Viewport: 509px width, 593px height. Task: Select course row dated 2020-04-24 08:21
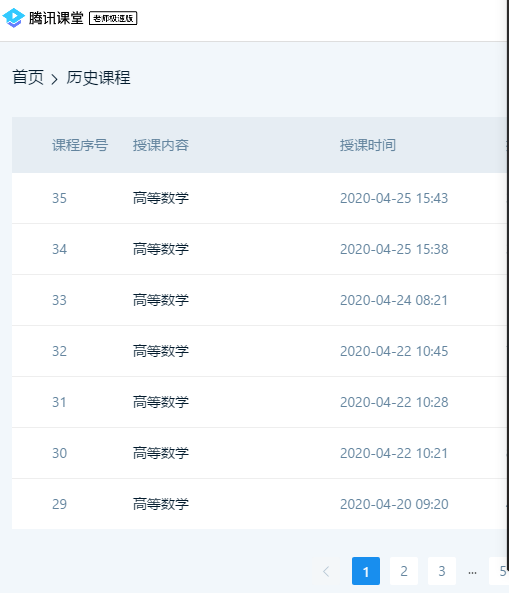click(x=259, y=300)
